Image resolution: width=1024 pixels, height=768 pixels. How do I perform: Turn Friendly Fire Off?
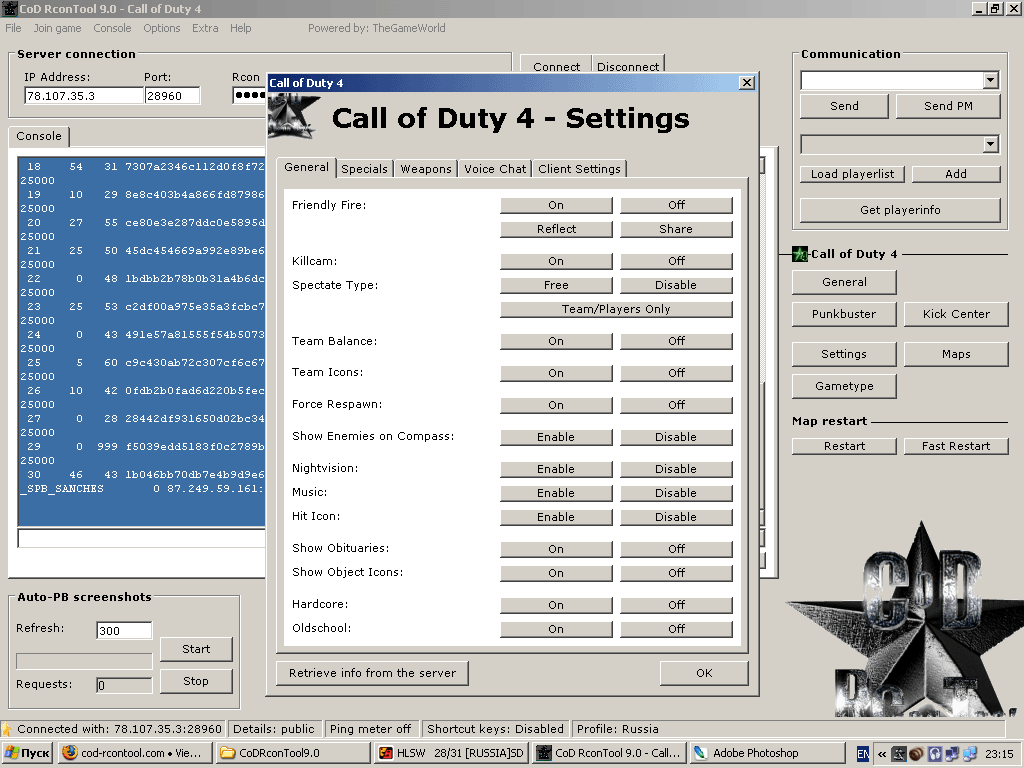coord(677,205)
